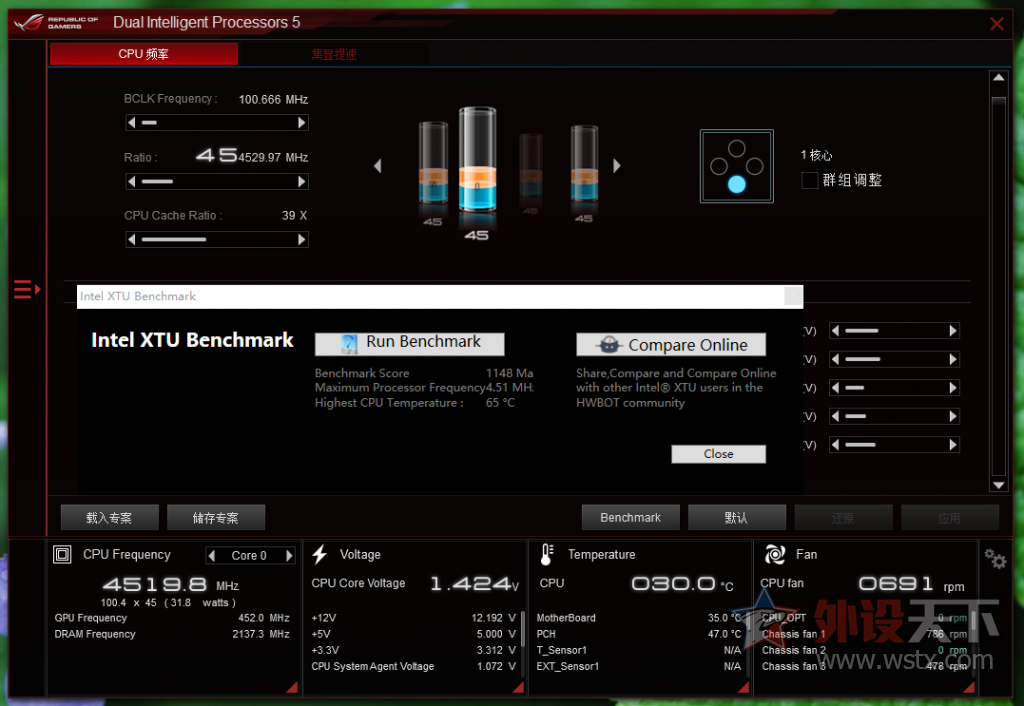
Task: Open the red side menu expand icon
Action: 27,289
